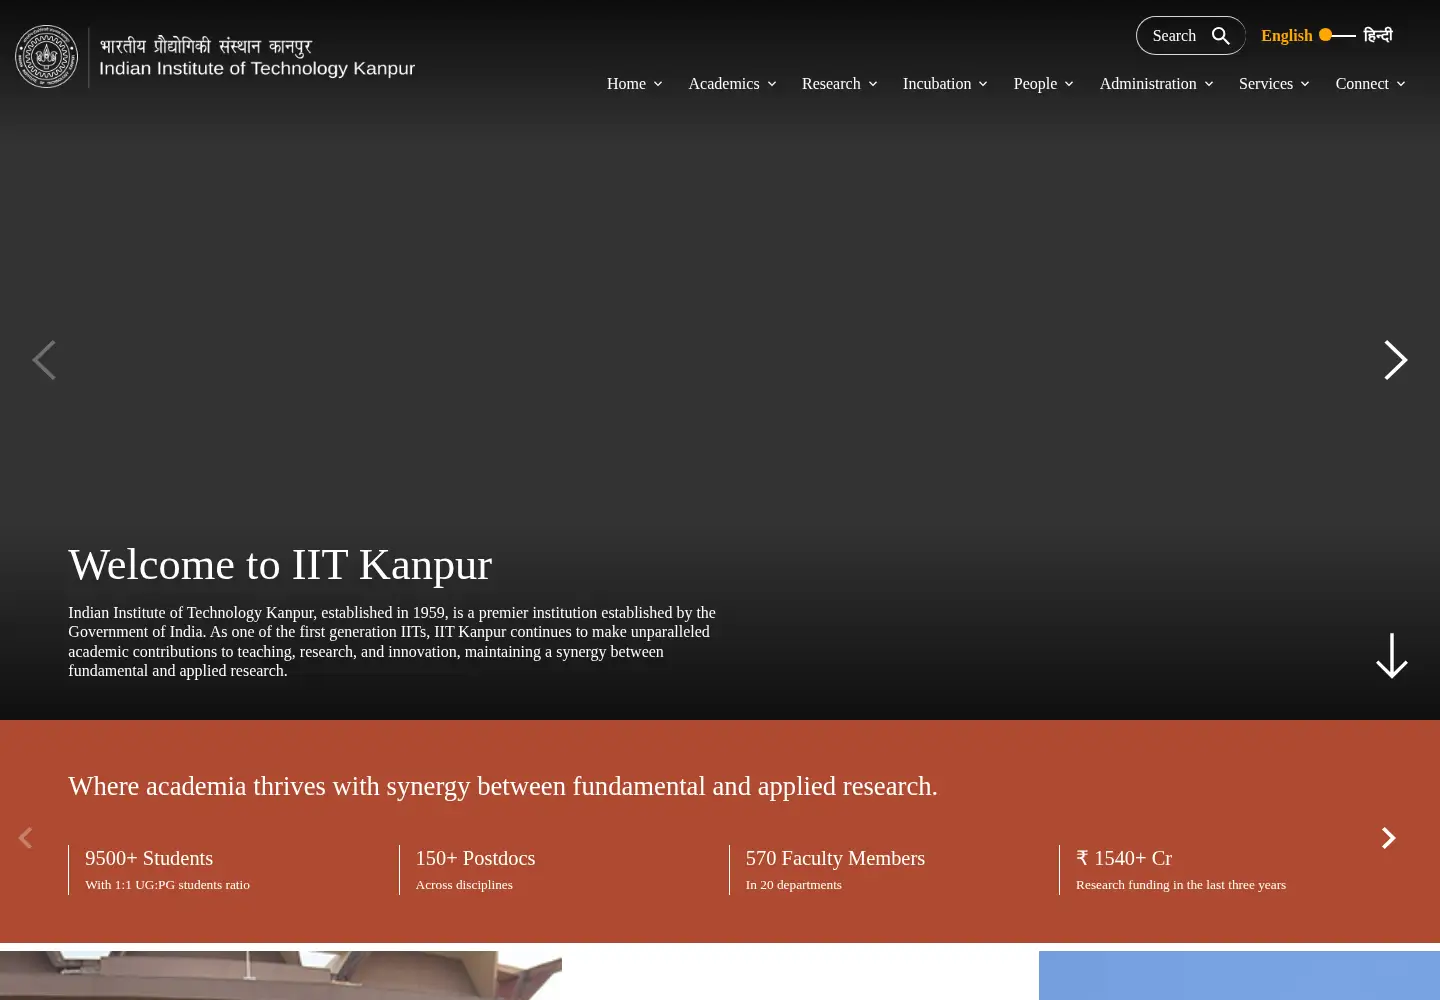Screen dimensions: 1440x1000
Task: Click the Welcome to IIT Kanpur heading
Action: 280,565
